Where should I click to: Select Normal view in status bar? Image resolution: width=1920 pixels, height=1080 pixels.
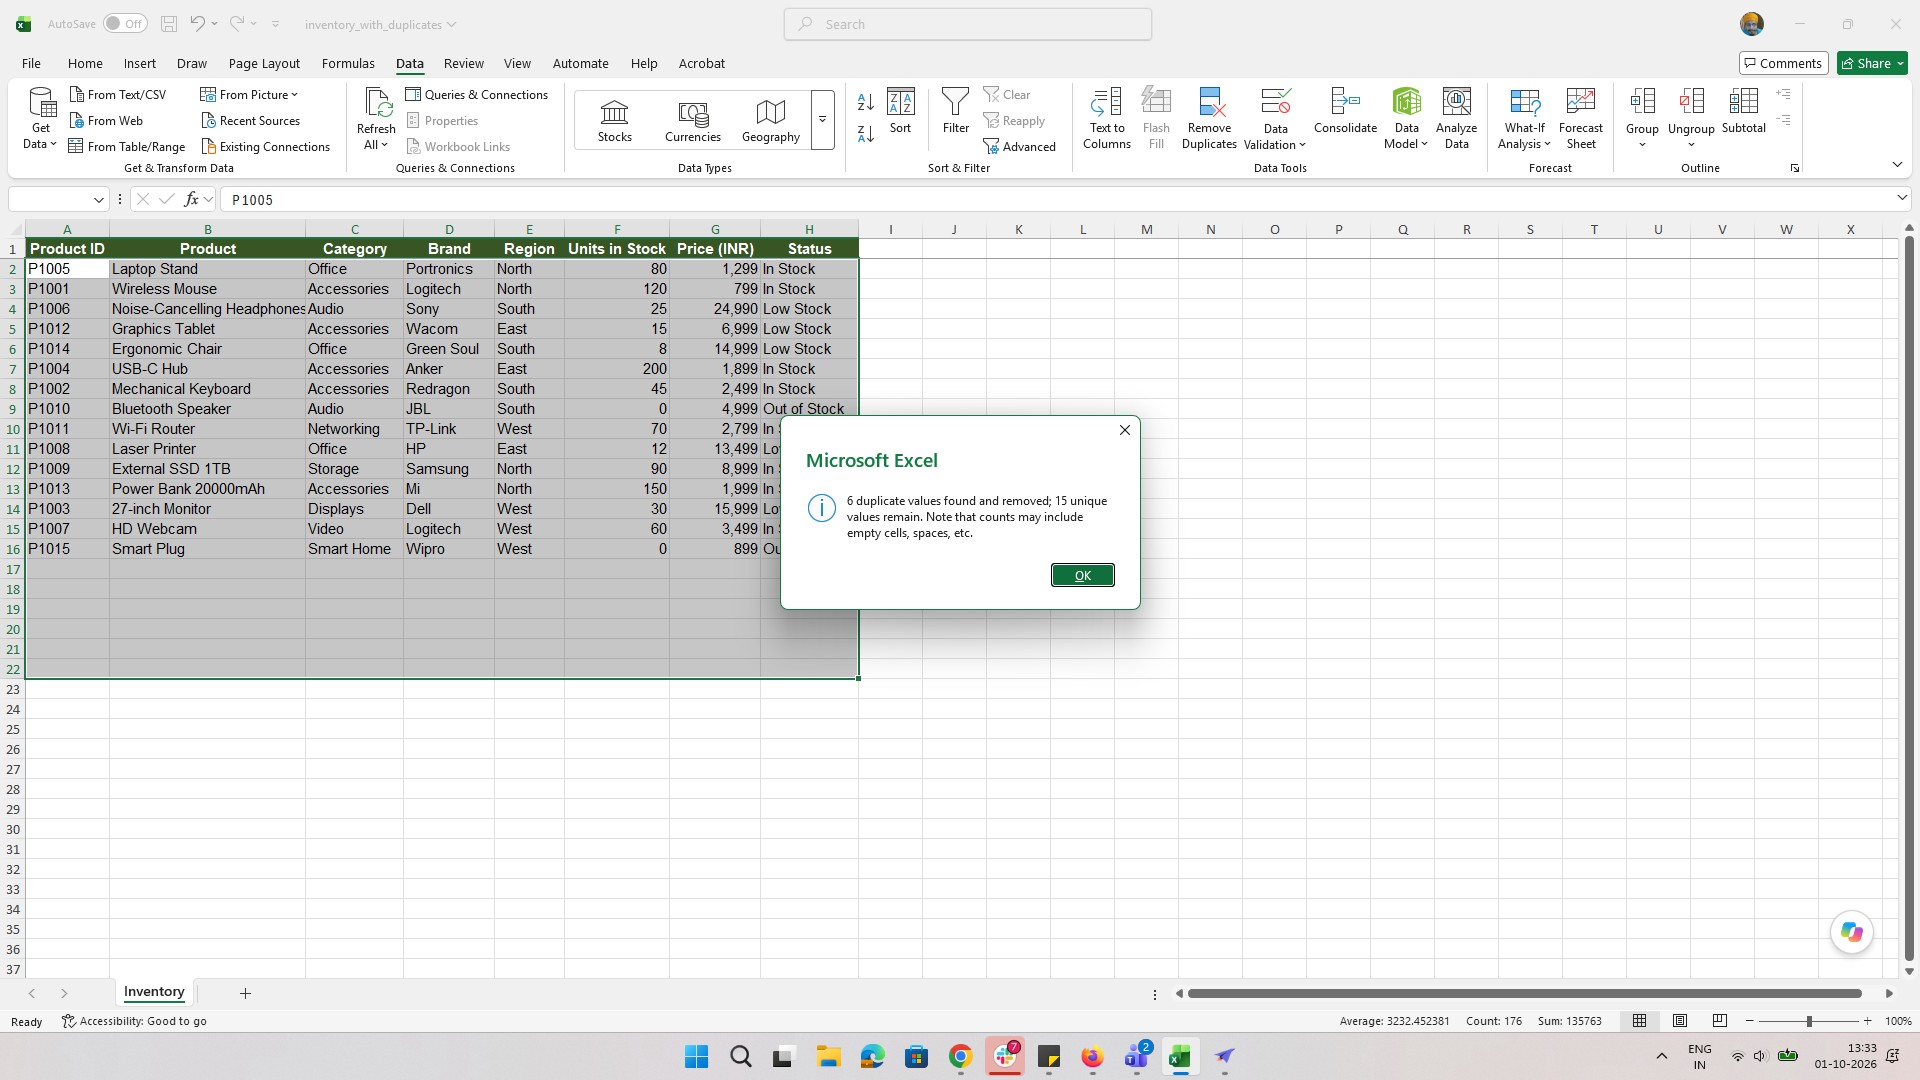(x=1639, y=1021)
